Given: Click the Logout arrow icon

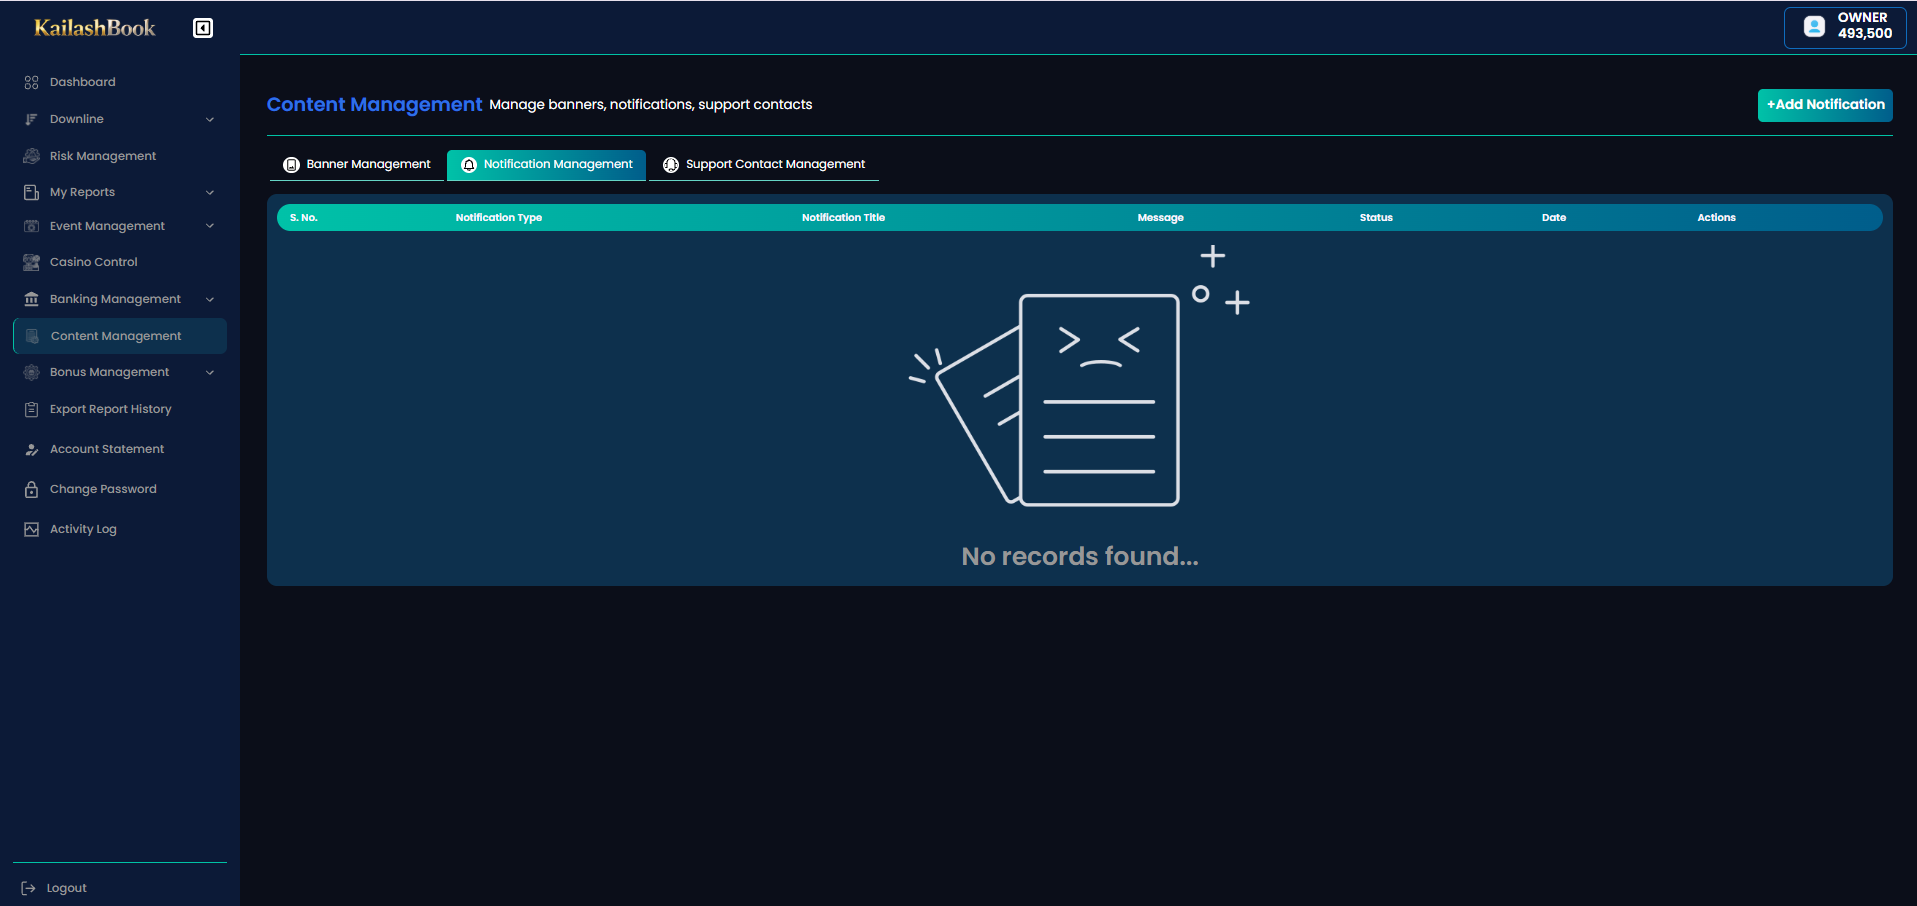Looking at the screenshot, I should pyautogui.click(x=28, y=888).
